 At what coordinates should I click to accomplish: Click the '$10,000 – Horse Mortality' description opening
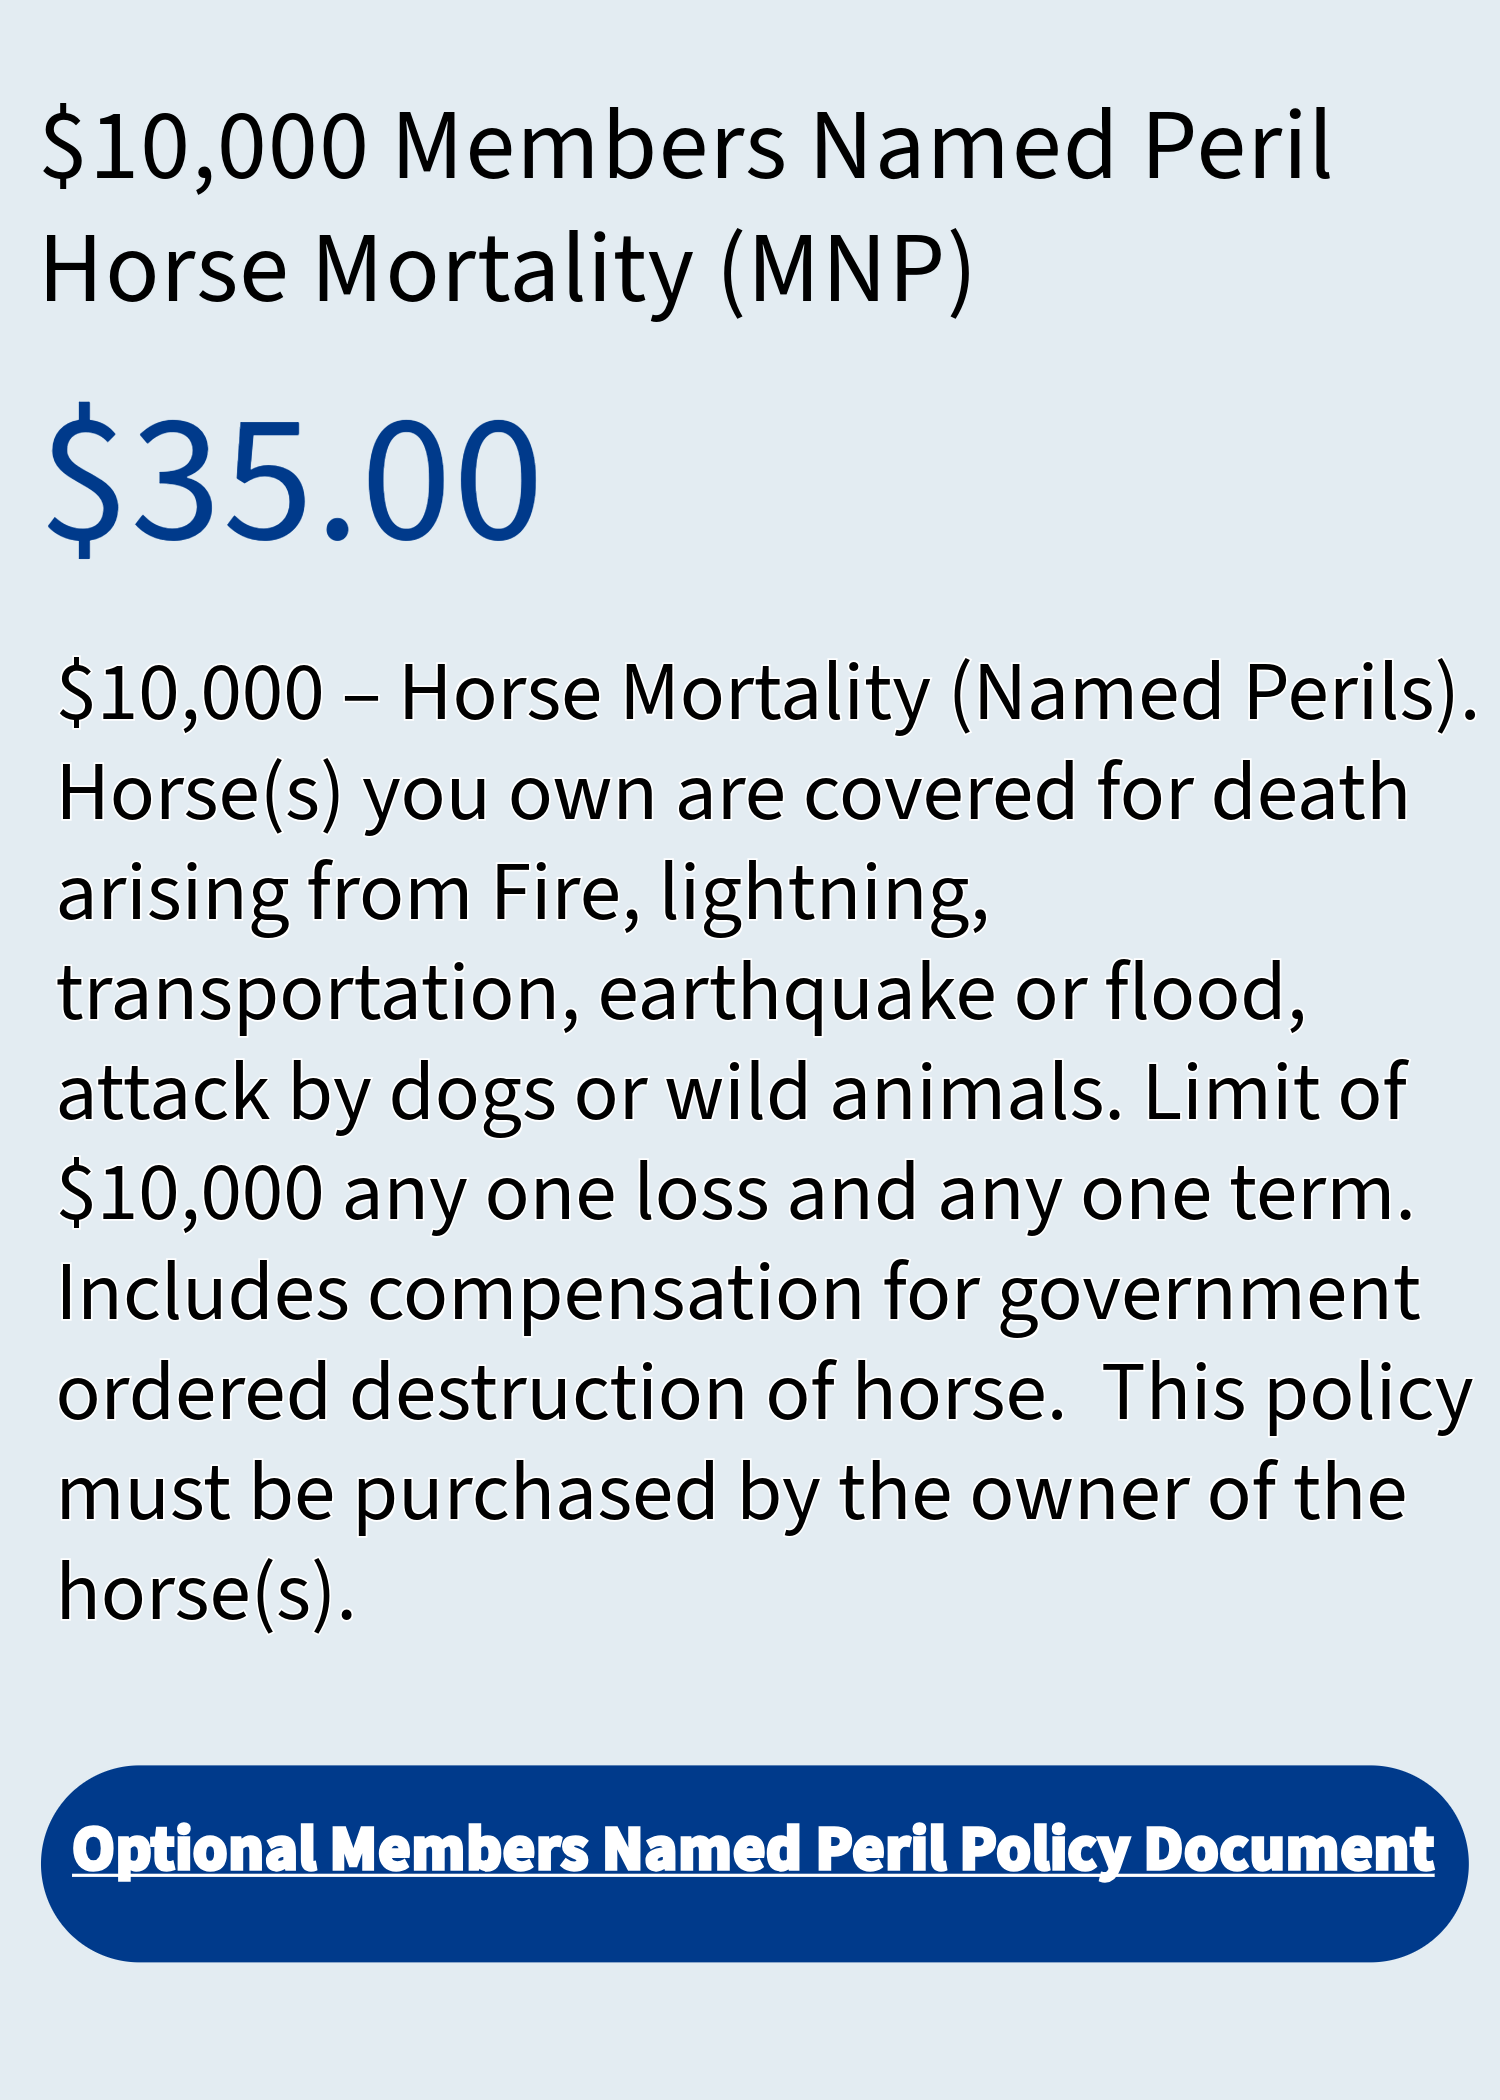(x=494, y=693)
